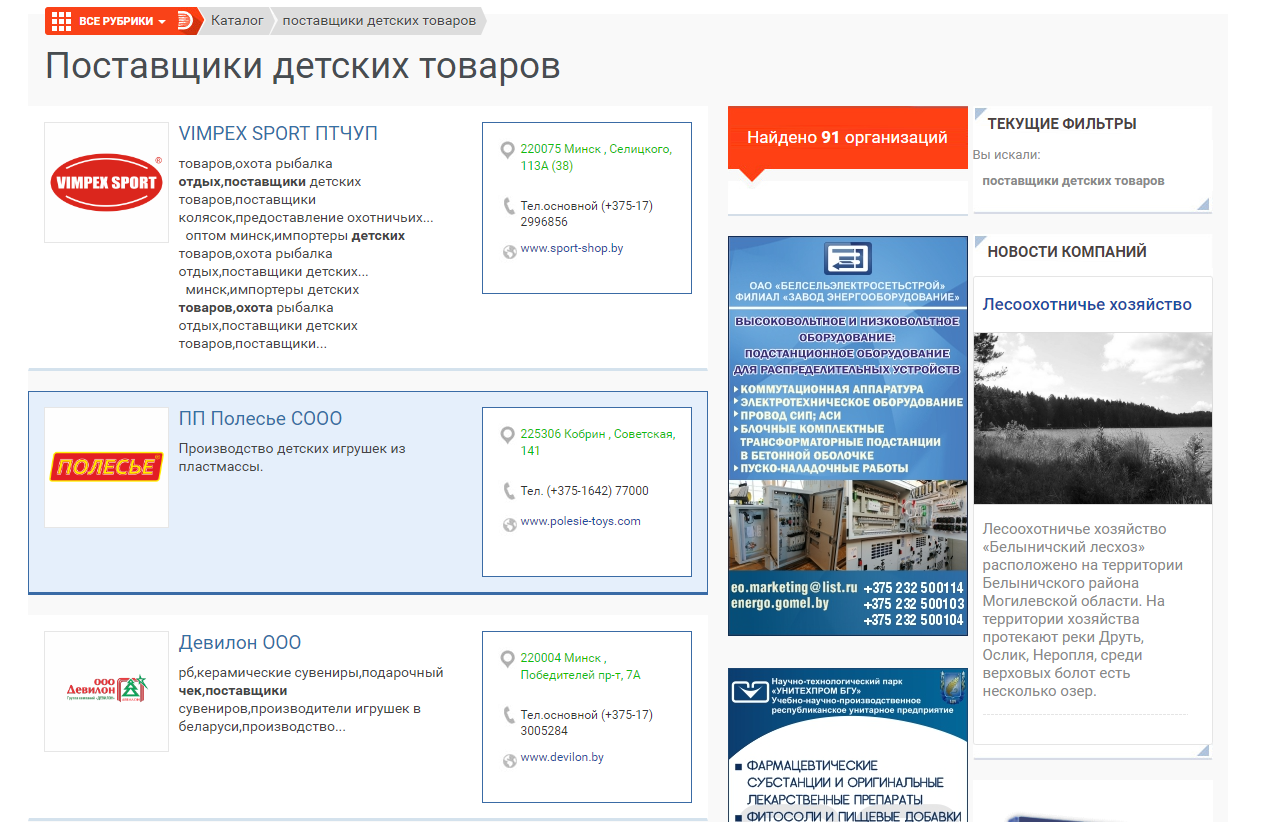Click the Поставщики детских товаров page heading
The width and height of the screenshot is (1283, 822).
[x=303, y=66]
